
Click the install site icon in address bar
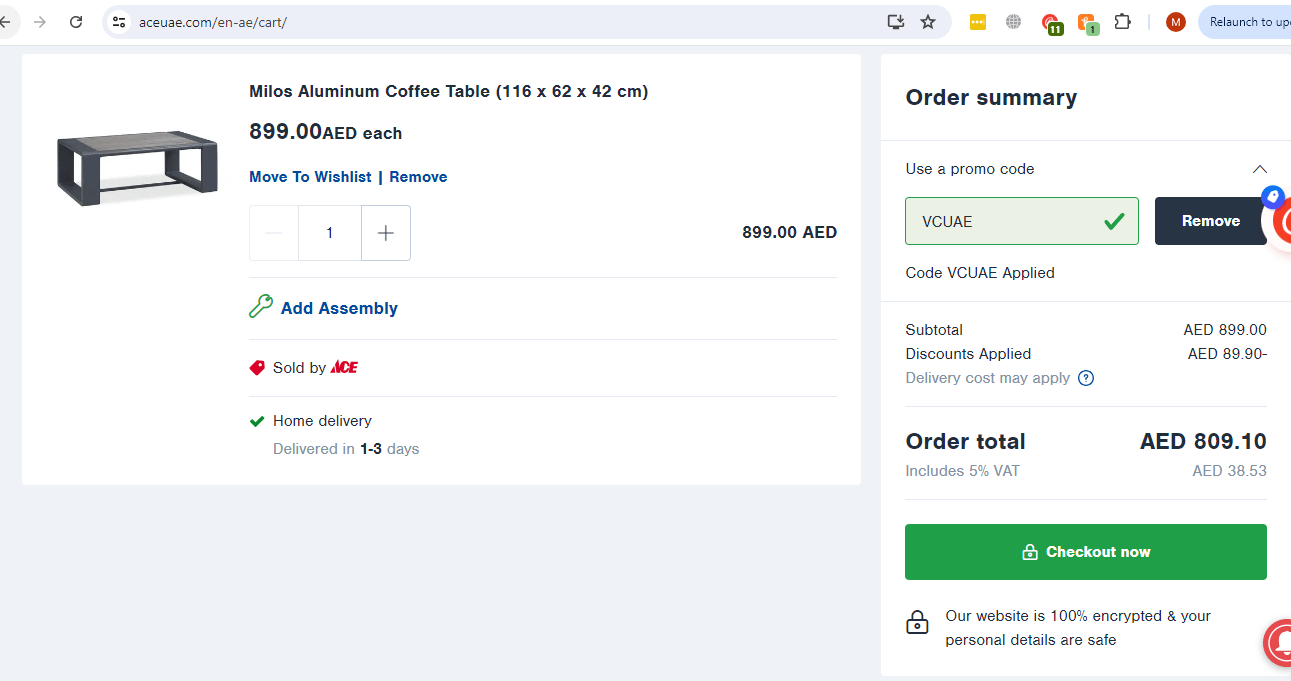(x=894, y=20)
